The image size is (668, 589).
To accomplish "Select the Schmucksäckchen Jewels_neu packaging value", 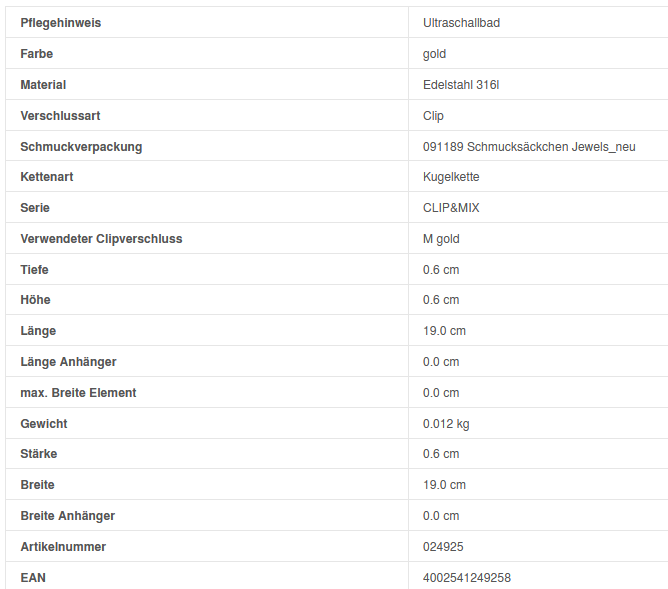I will (529, 147).
